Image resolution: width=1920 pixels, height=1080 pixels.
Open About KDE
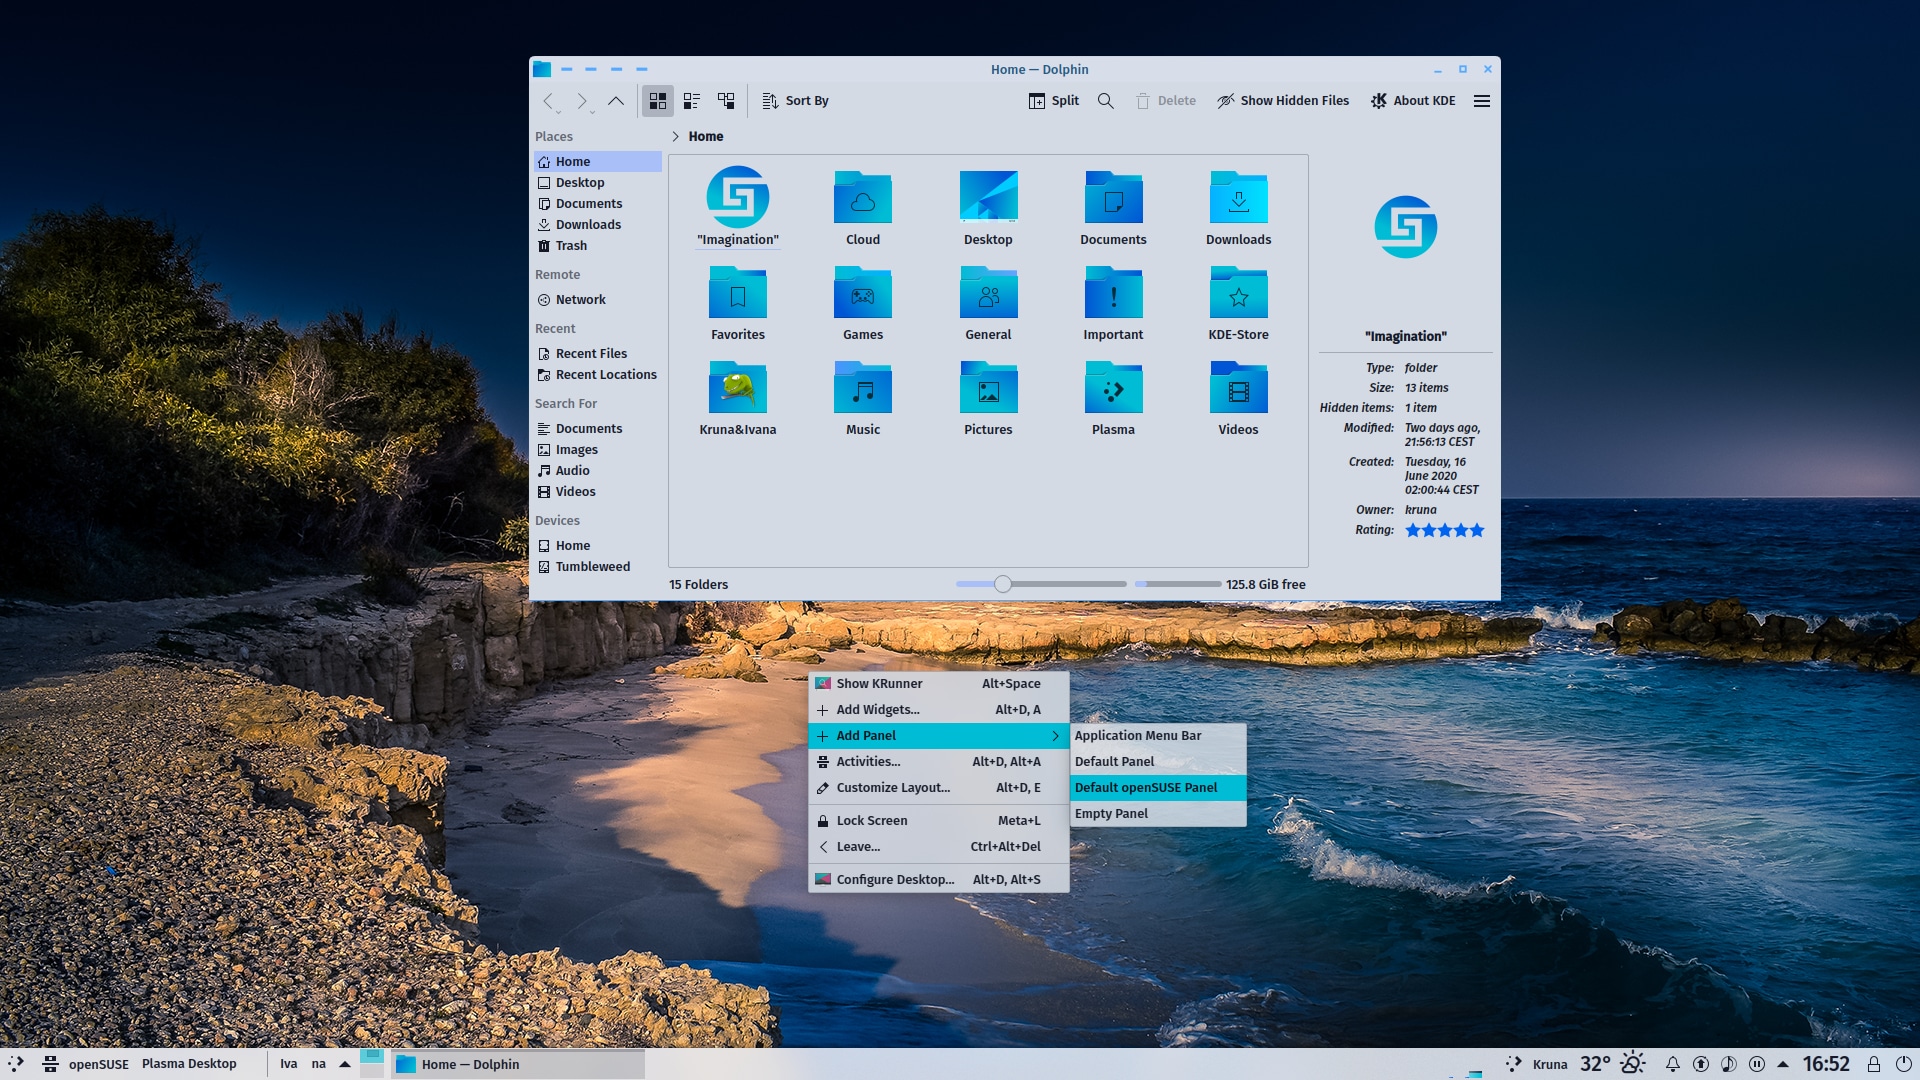[1412, 101]
